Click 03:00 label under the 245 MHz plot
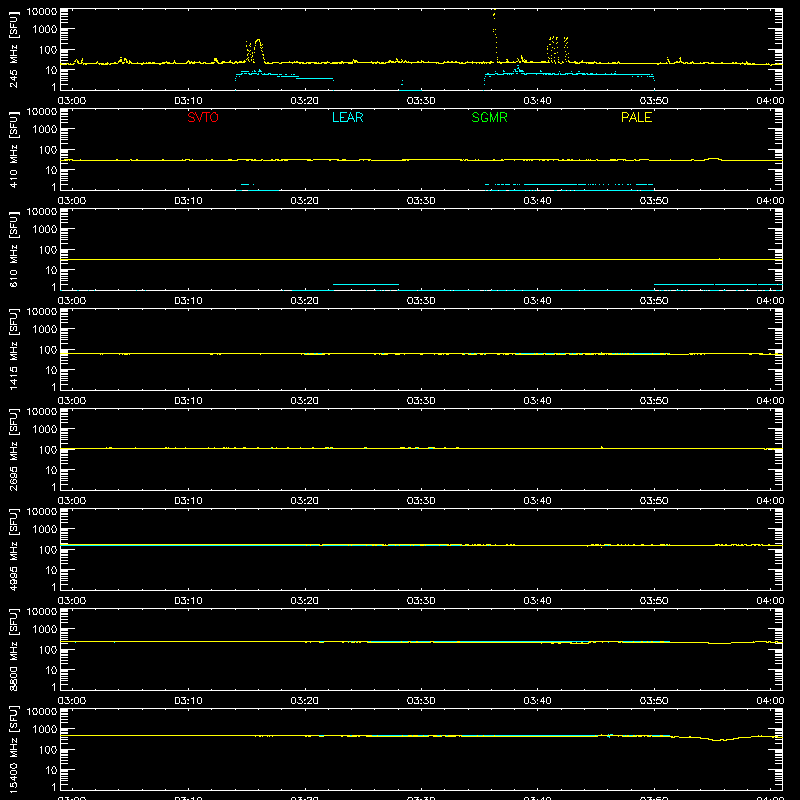 pos(72,101)
